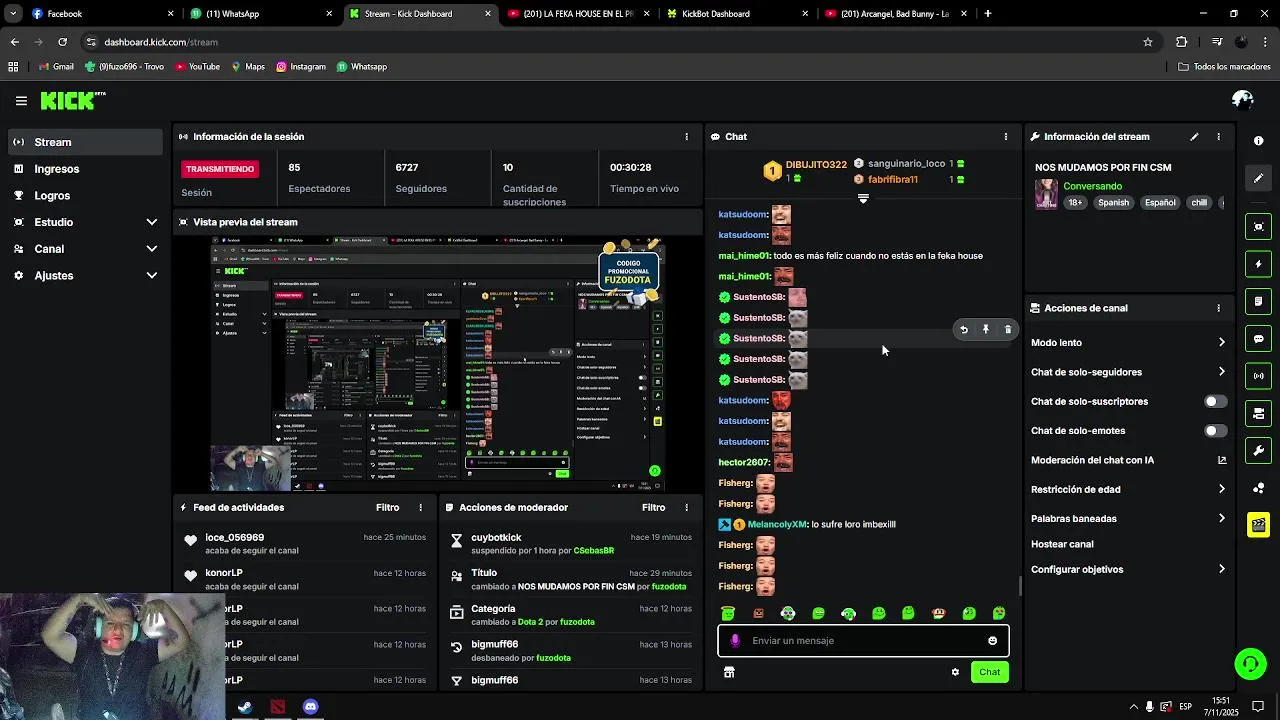Select Stream in the left sidebar
Image resolution: width=1280 pixels, height=720 pixels.
click(x=85, y=142)
